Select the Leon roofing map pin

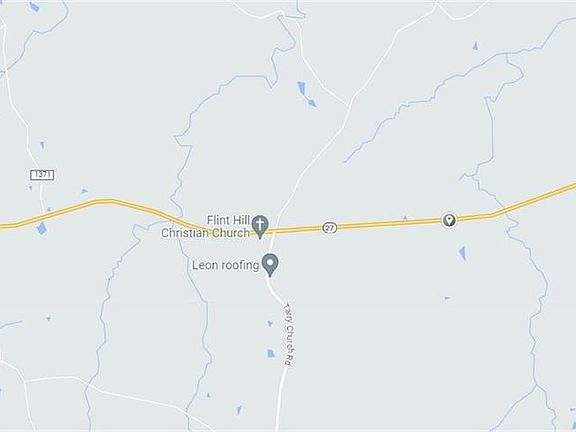point(270,264)
